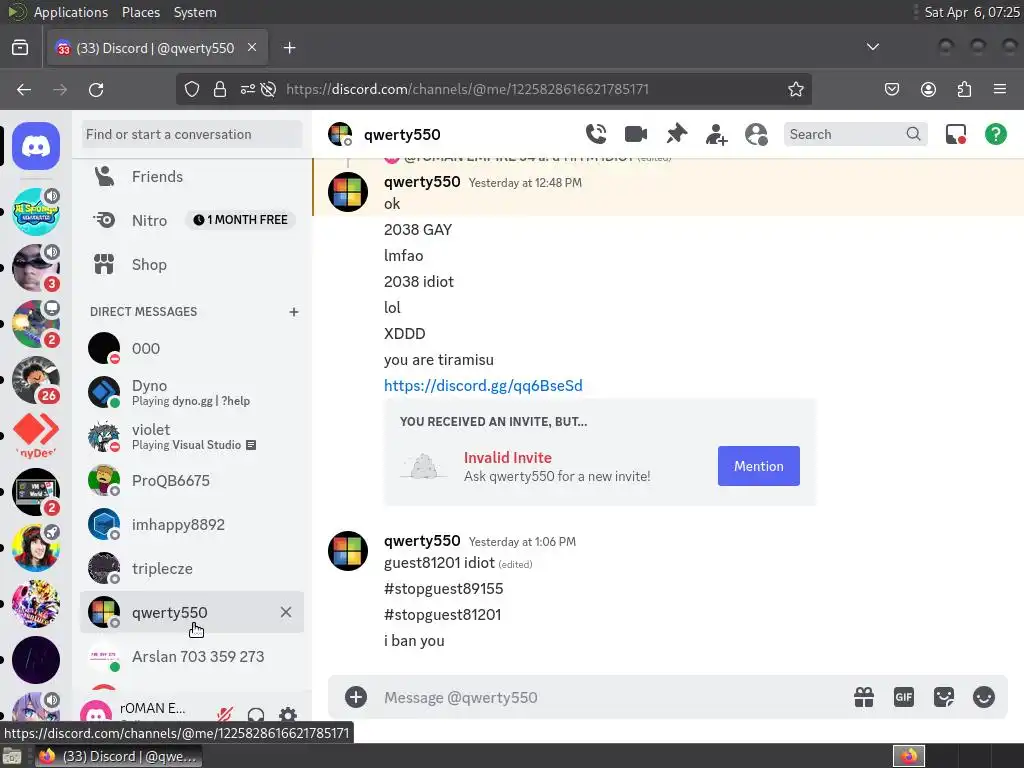Image resolution: width=1024 pixels, height=768 pixels.
Task: Open DM with violet
Action: [x=192, y=437]
